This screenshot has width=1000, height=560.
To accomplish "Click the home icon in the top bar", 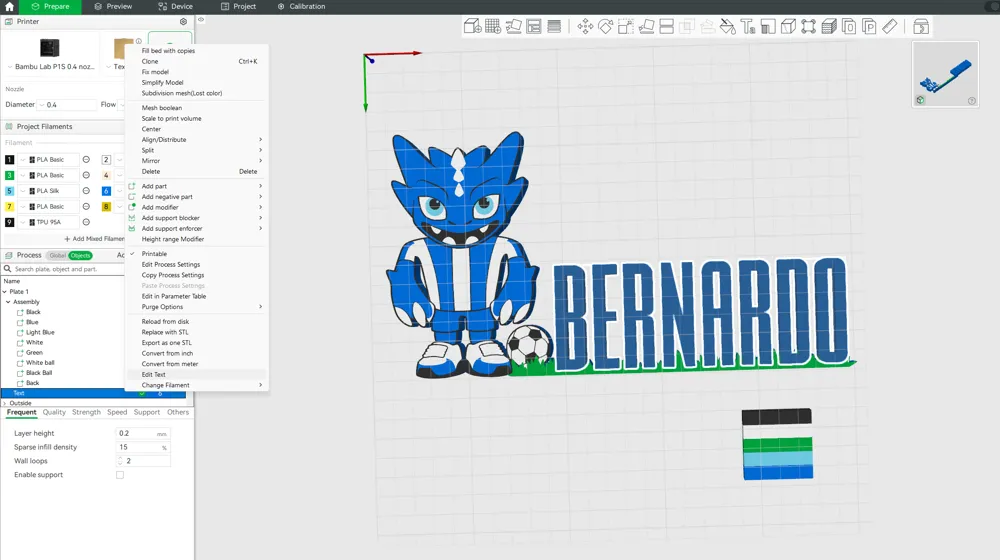I will 9,6.
